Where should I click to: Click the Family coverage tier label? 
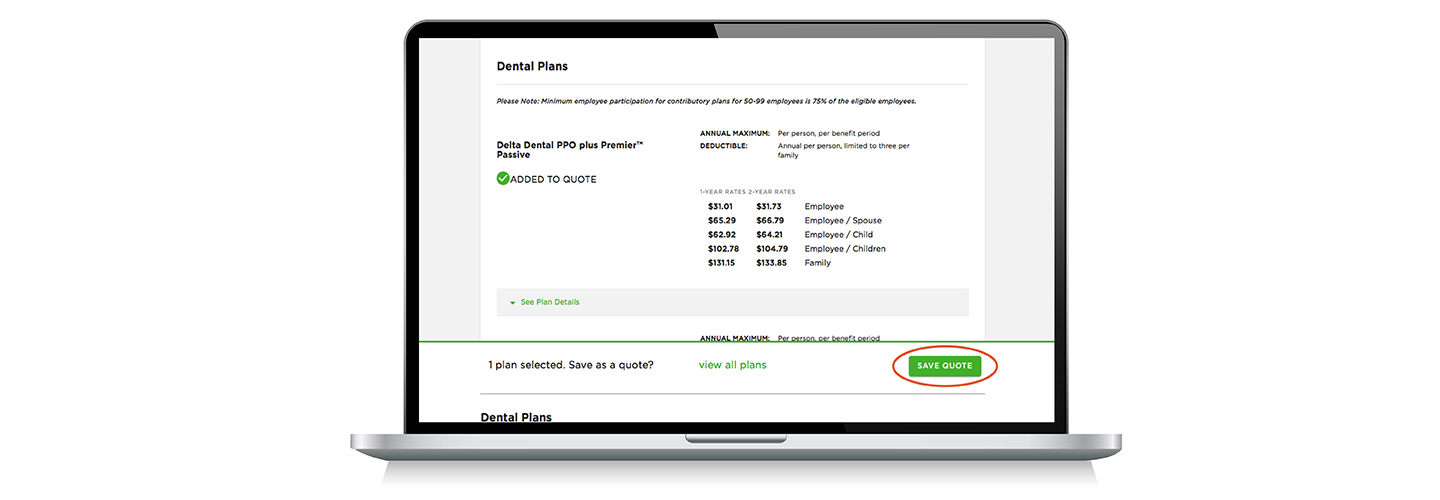[x=818, y=263]
